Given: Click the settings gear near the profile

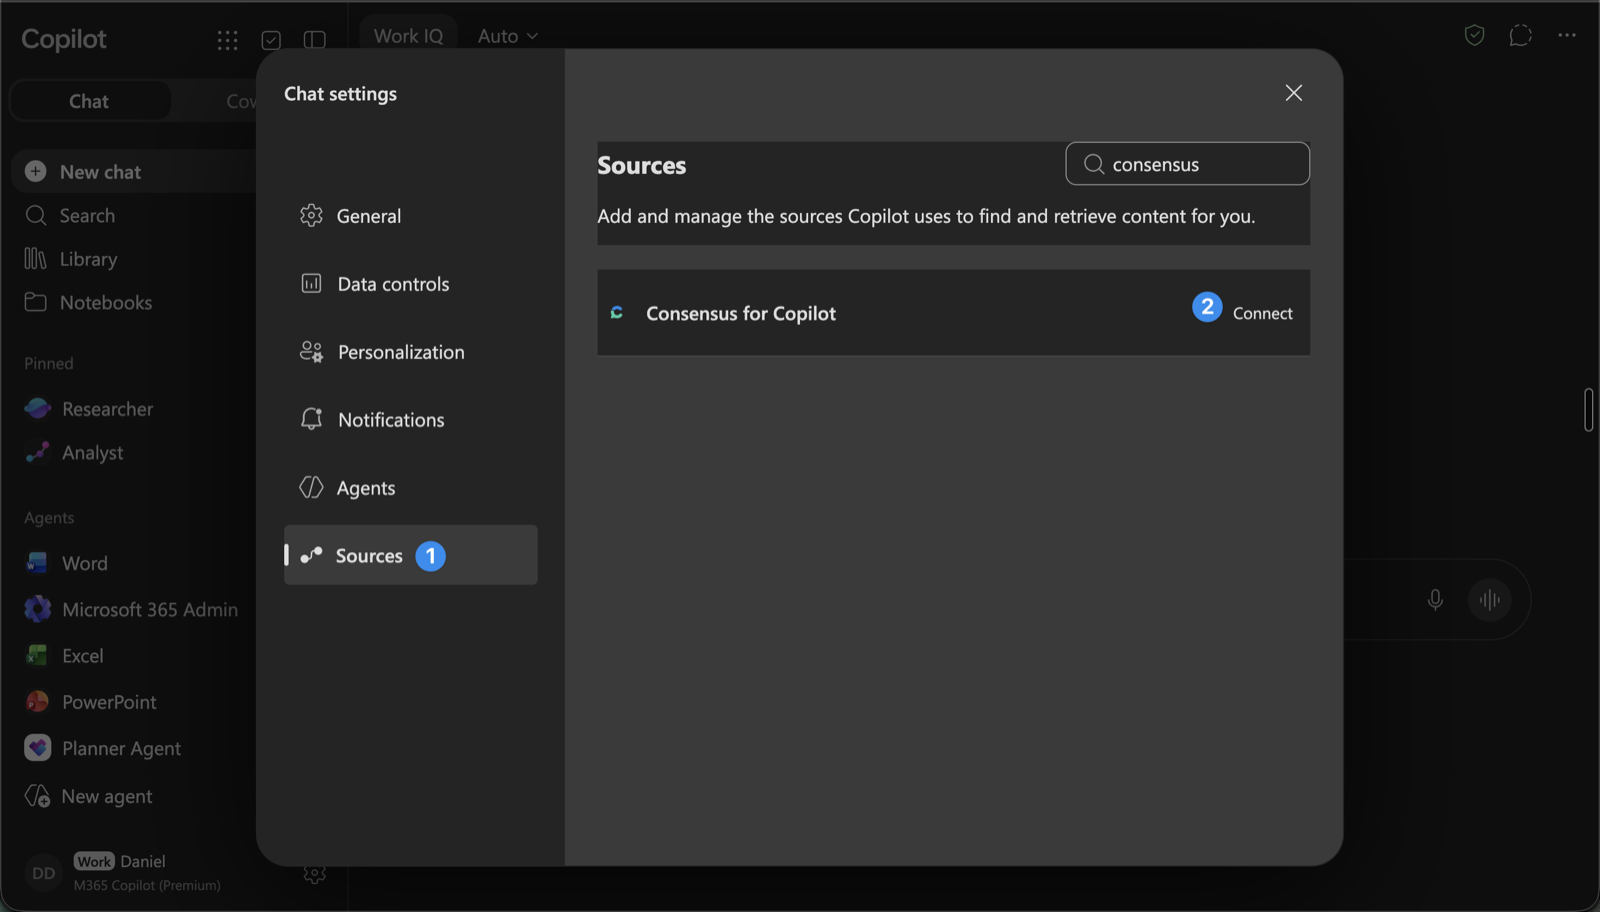Looking at the screenshot, I should (x=314, y=874).
